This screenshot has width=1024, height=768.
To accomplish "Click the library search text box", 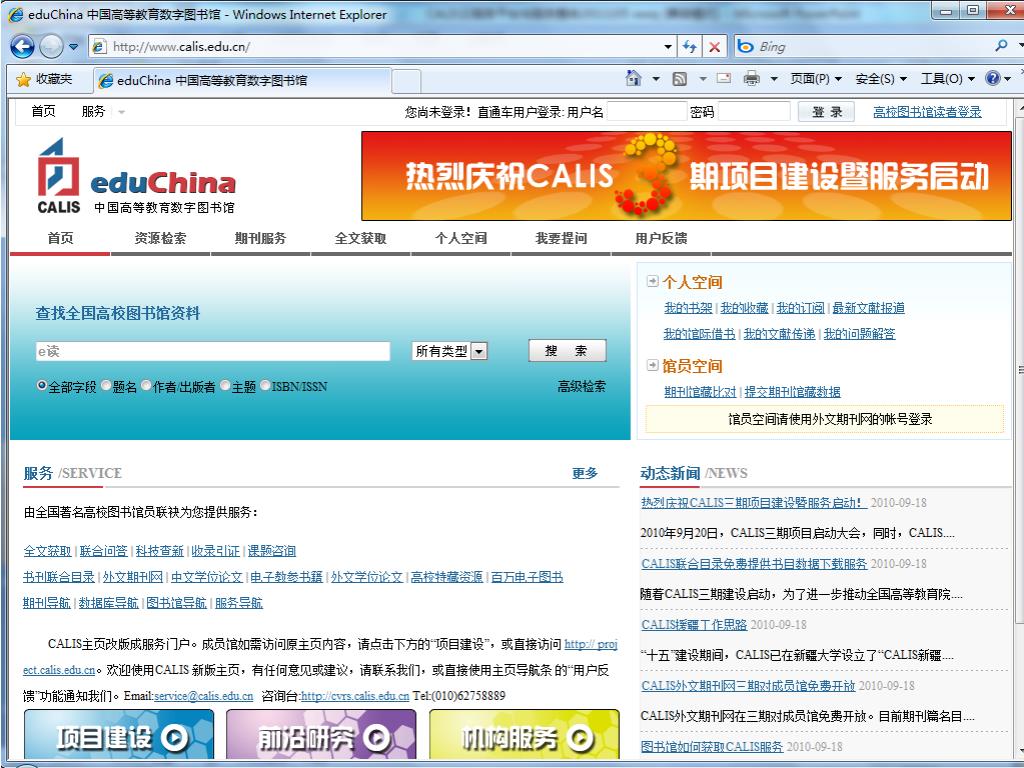I will tap(213, 351).
